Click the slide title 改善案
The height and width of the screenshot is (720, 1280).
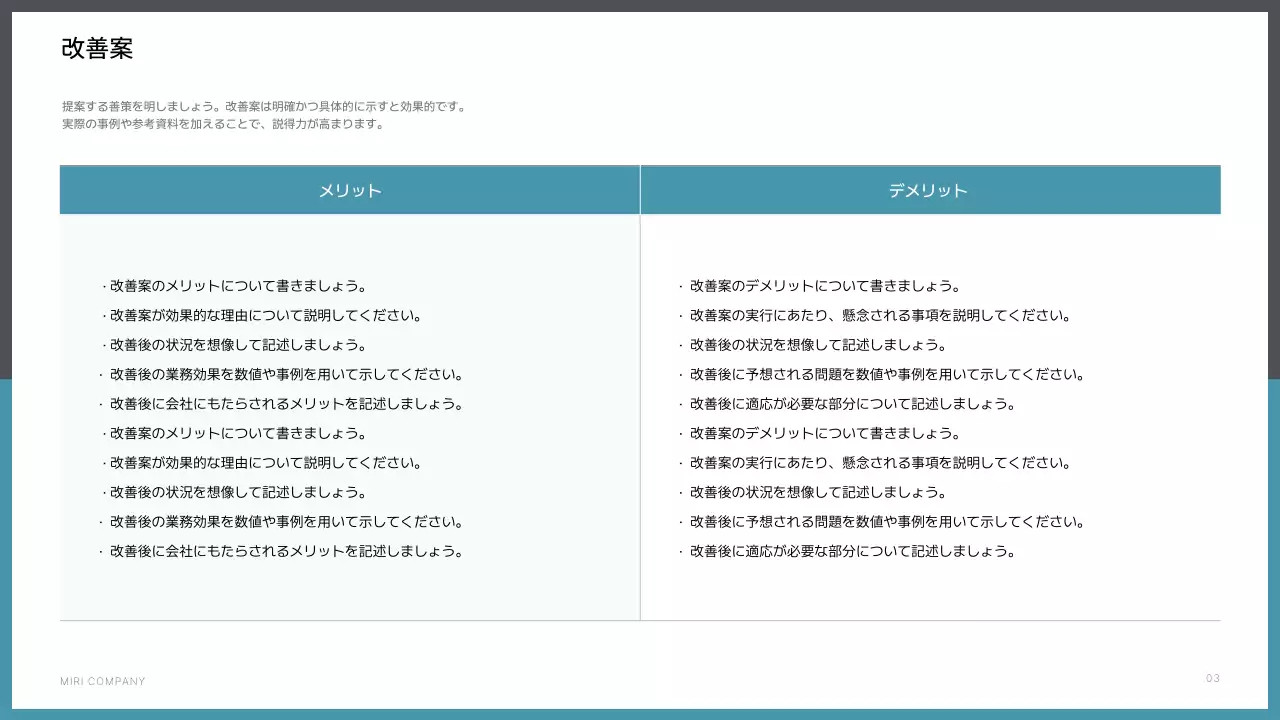tap(98, 48)
